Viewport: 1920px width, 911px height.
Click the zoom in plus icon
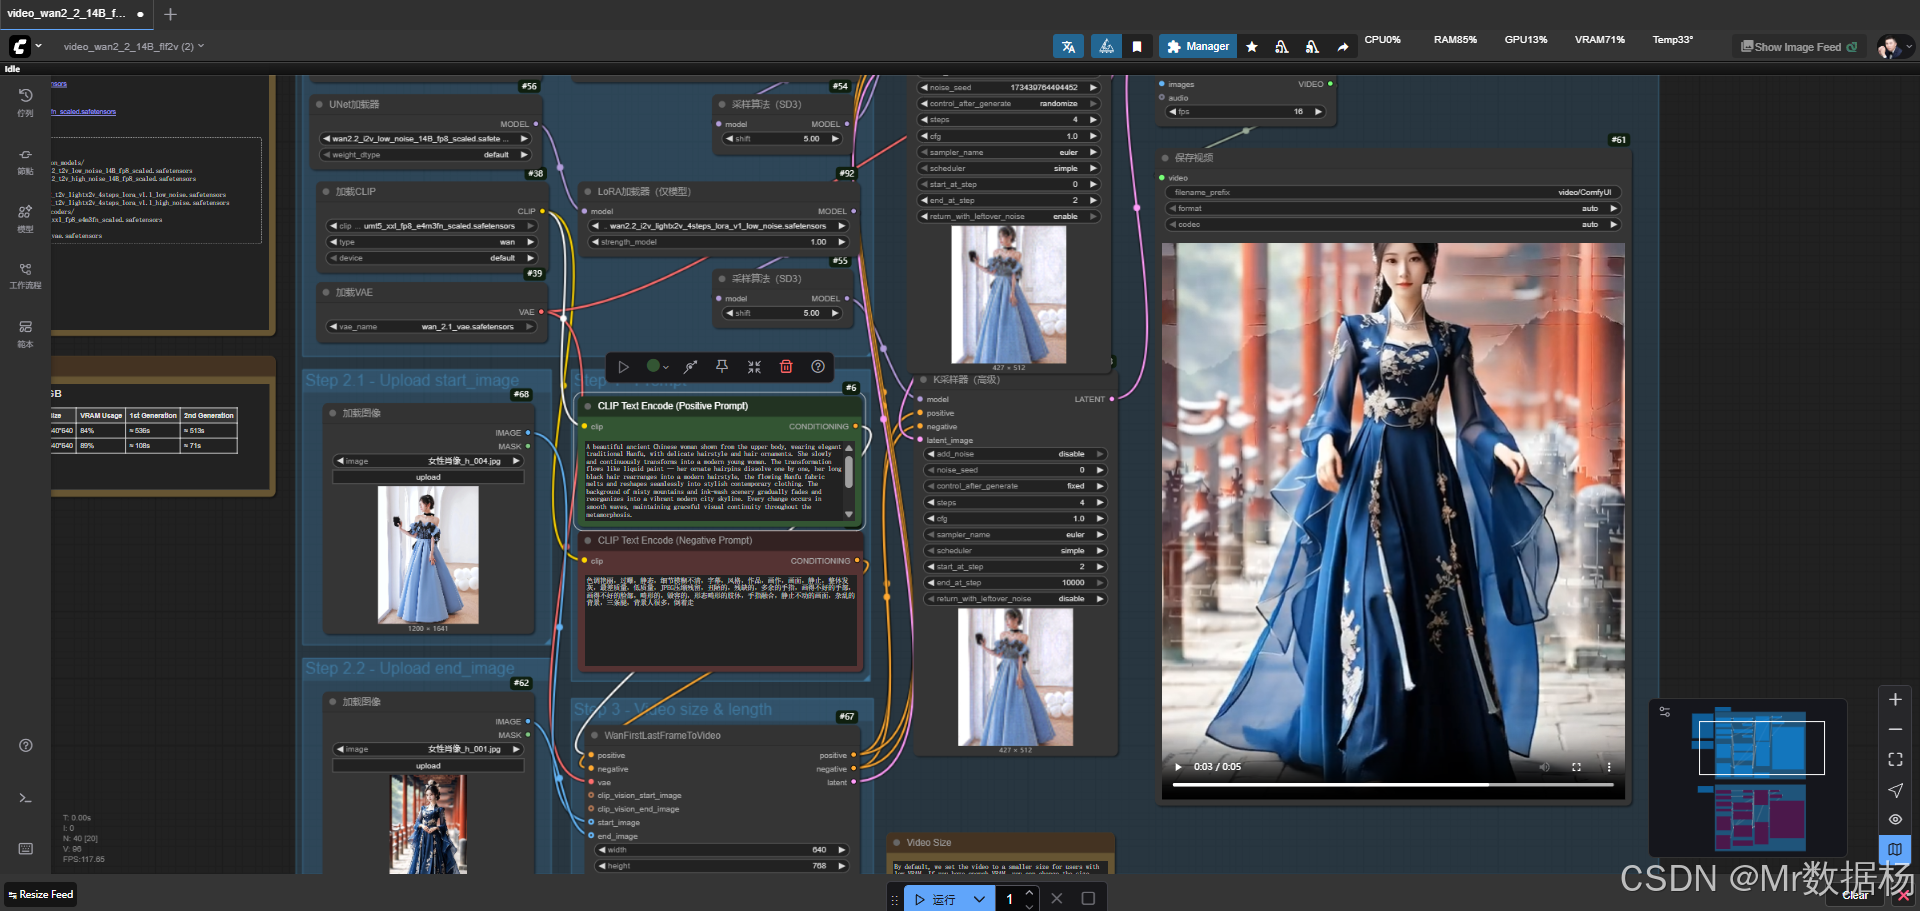coord(1895,700)
